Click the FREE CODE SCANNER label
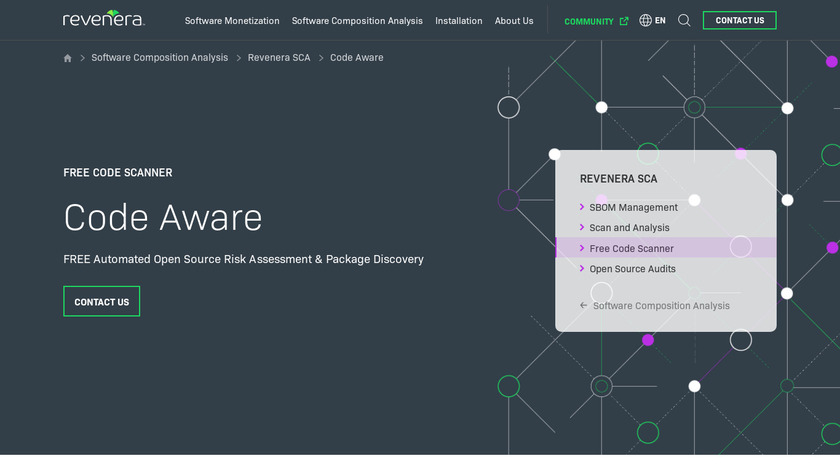Image resolution: width=840 pixels, height=472 pixels. [x=118, y=173]
